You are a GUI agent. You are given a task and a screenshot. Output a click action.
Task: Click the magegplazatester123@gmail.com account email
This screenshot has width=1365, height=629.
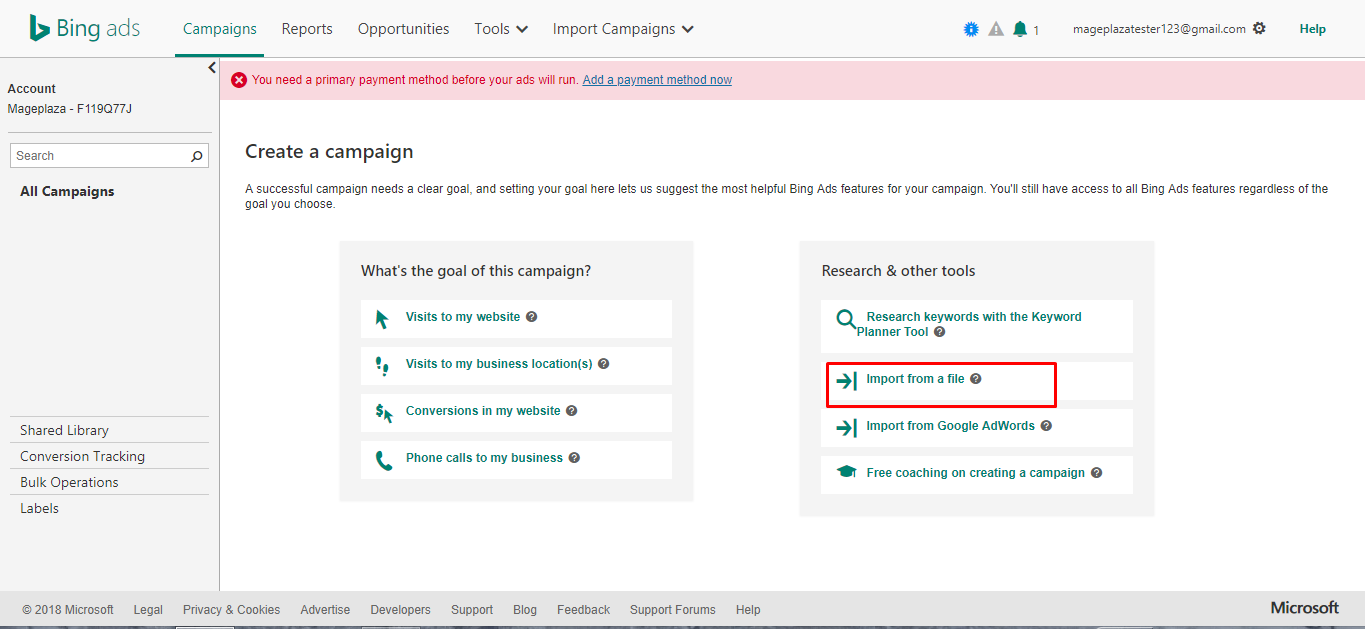click(1159, 29)
